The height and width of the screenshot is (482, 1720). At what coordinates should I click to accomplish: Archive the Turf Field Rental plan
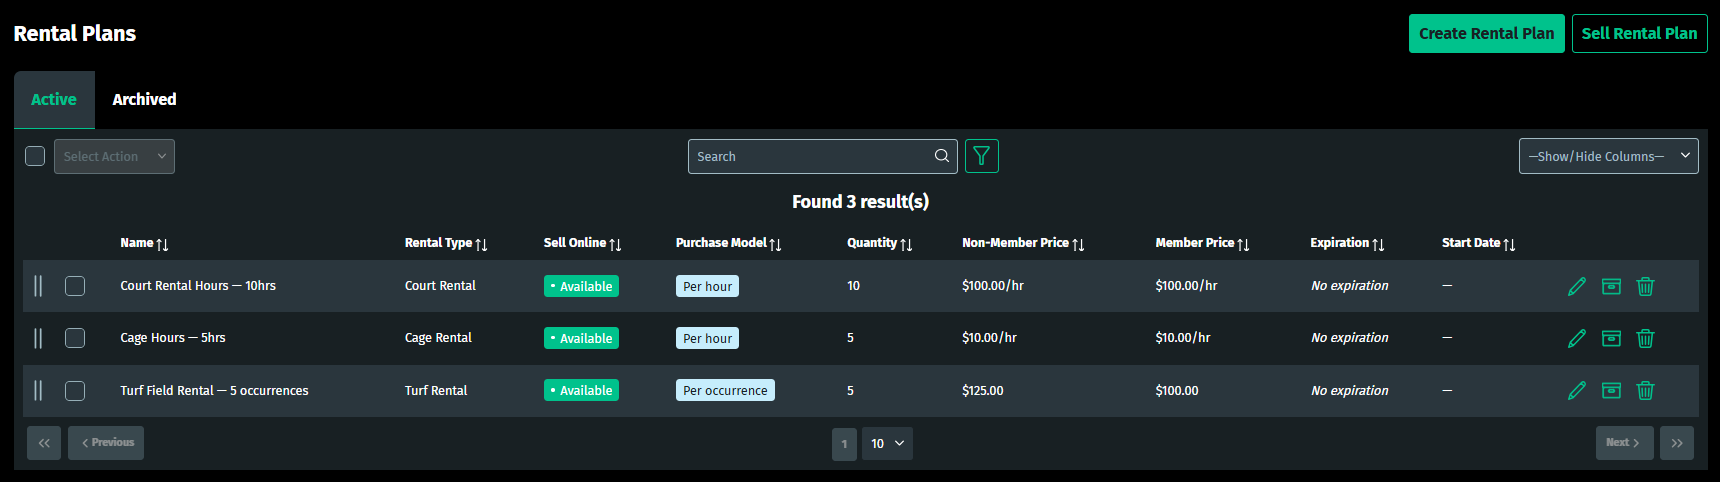(1611, 391)
